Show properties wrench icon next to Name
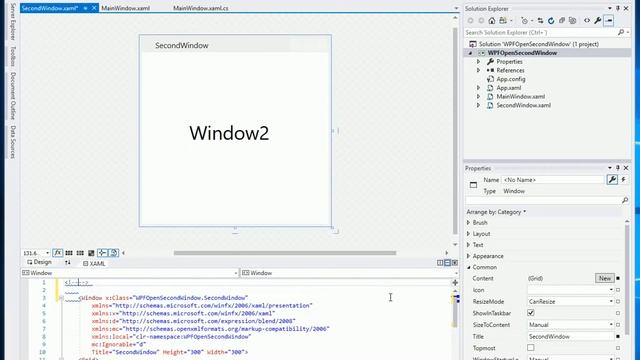The width and height of the screenshot is (640, 360). tap(612, 180)
